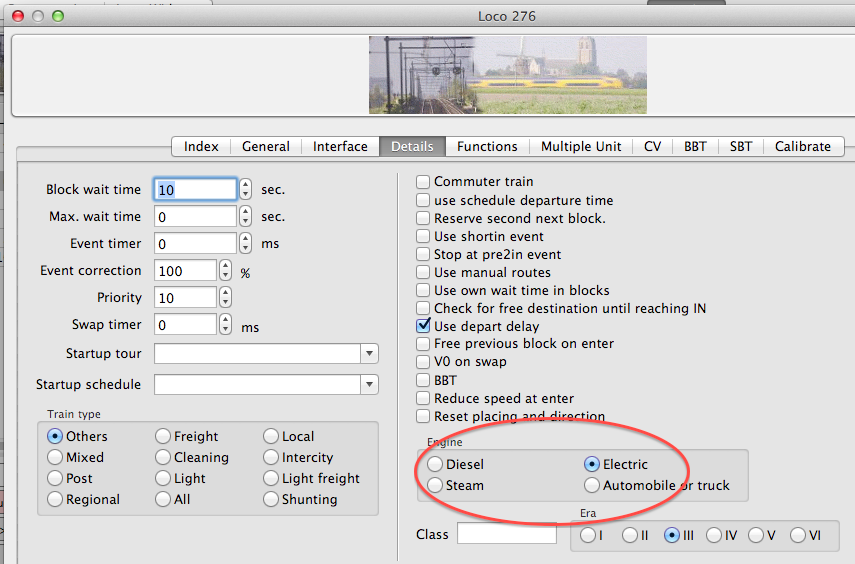Go to the Multiple Unit tab
The height and width of the screenshot is (564, 855).
(x=581, y=146)
